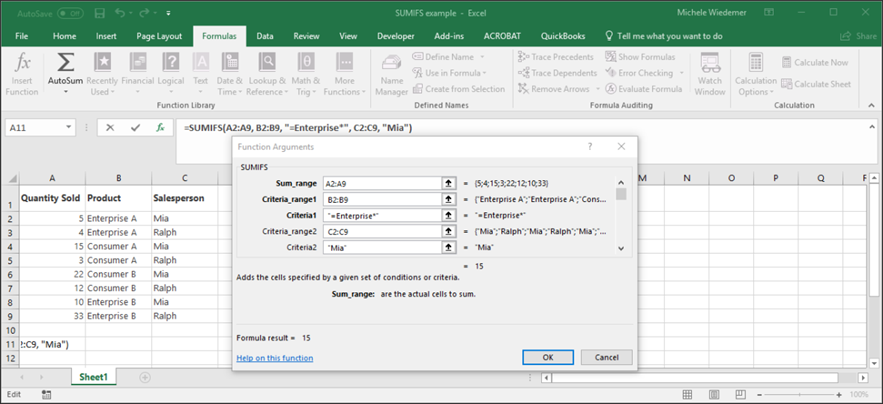Image resolution: width=883 pixels, height=404 pixels.
Task: Collapse the ribbon with the arrow
Action: coord(872,105)
